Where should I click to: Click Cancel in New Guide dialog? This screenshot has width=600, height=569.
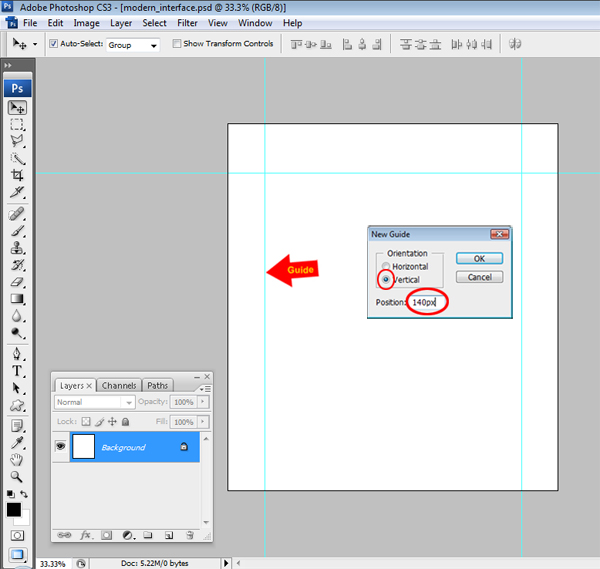[x=479, y=277]
